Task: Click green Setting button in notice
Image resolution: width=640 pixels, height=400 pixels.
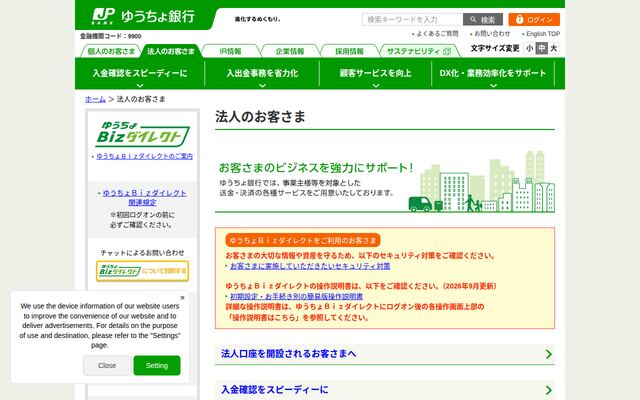Action: (x=157, y=365)
